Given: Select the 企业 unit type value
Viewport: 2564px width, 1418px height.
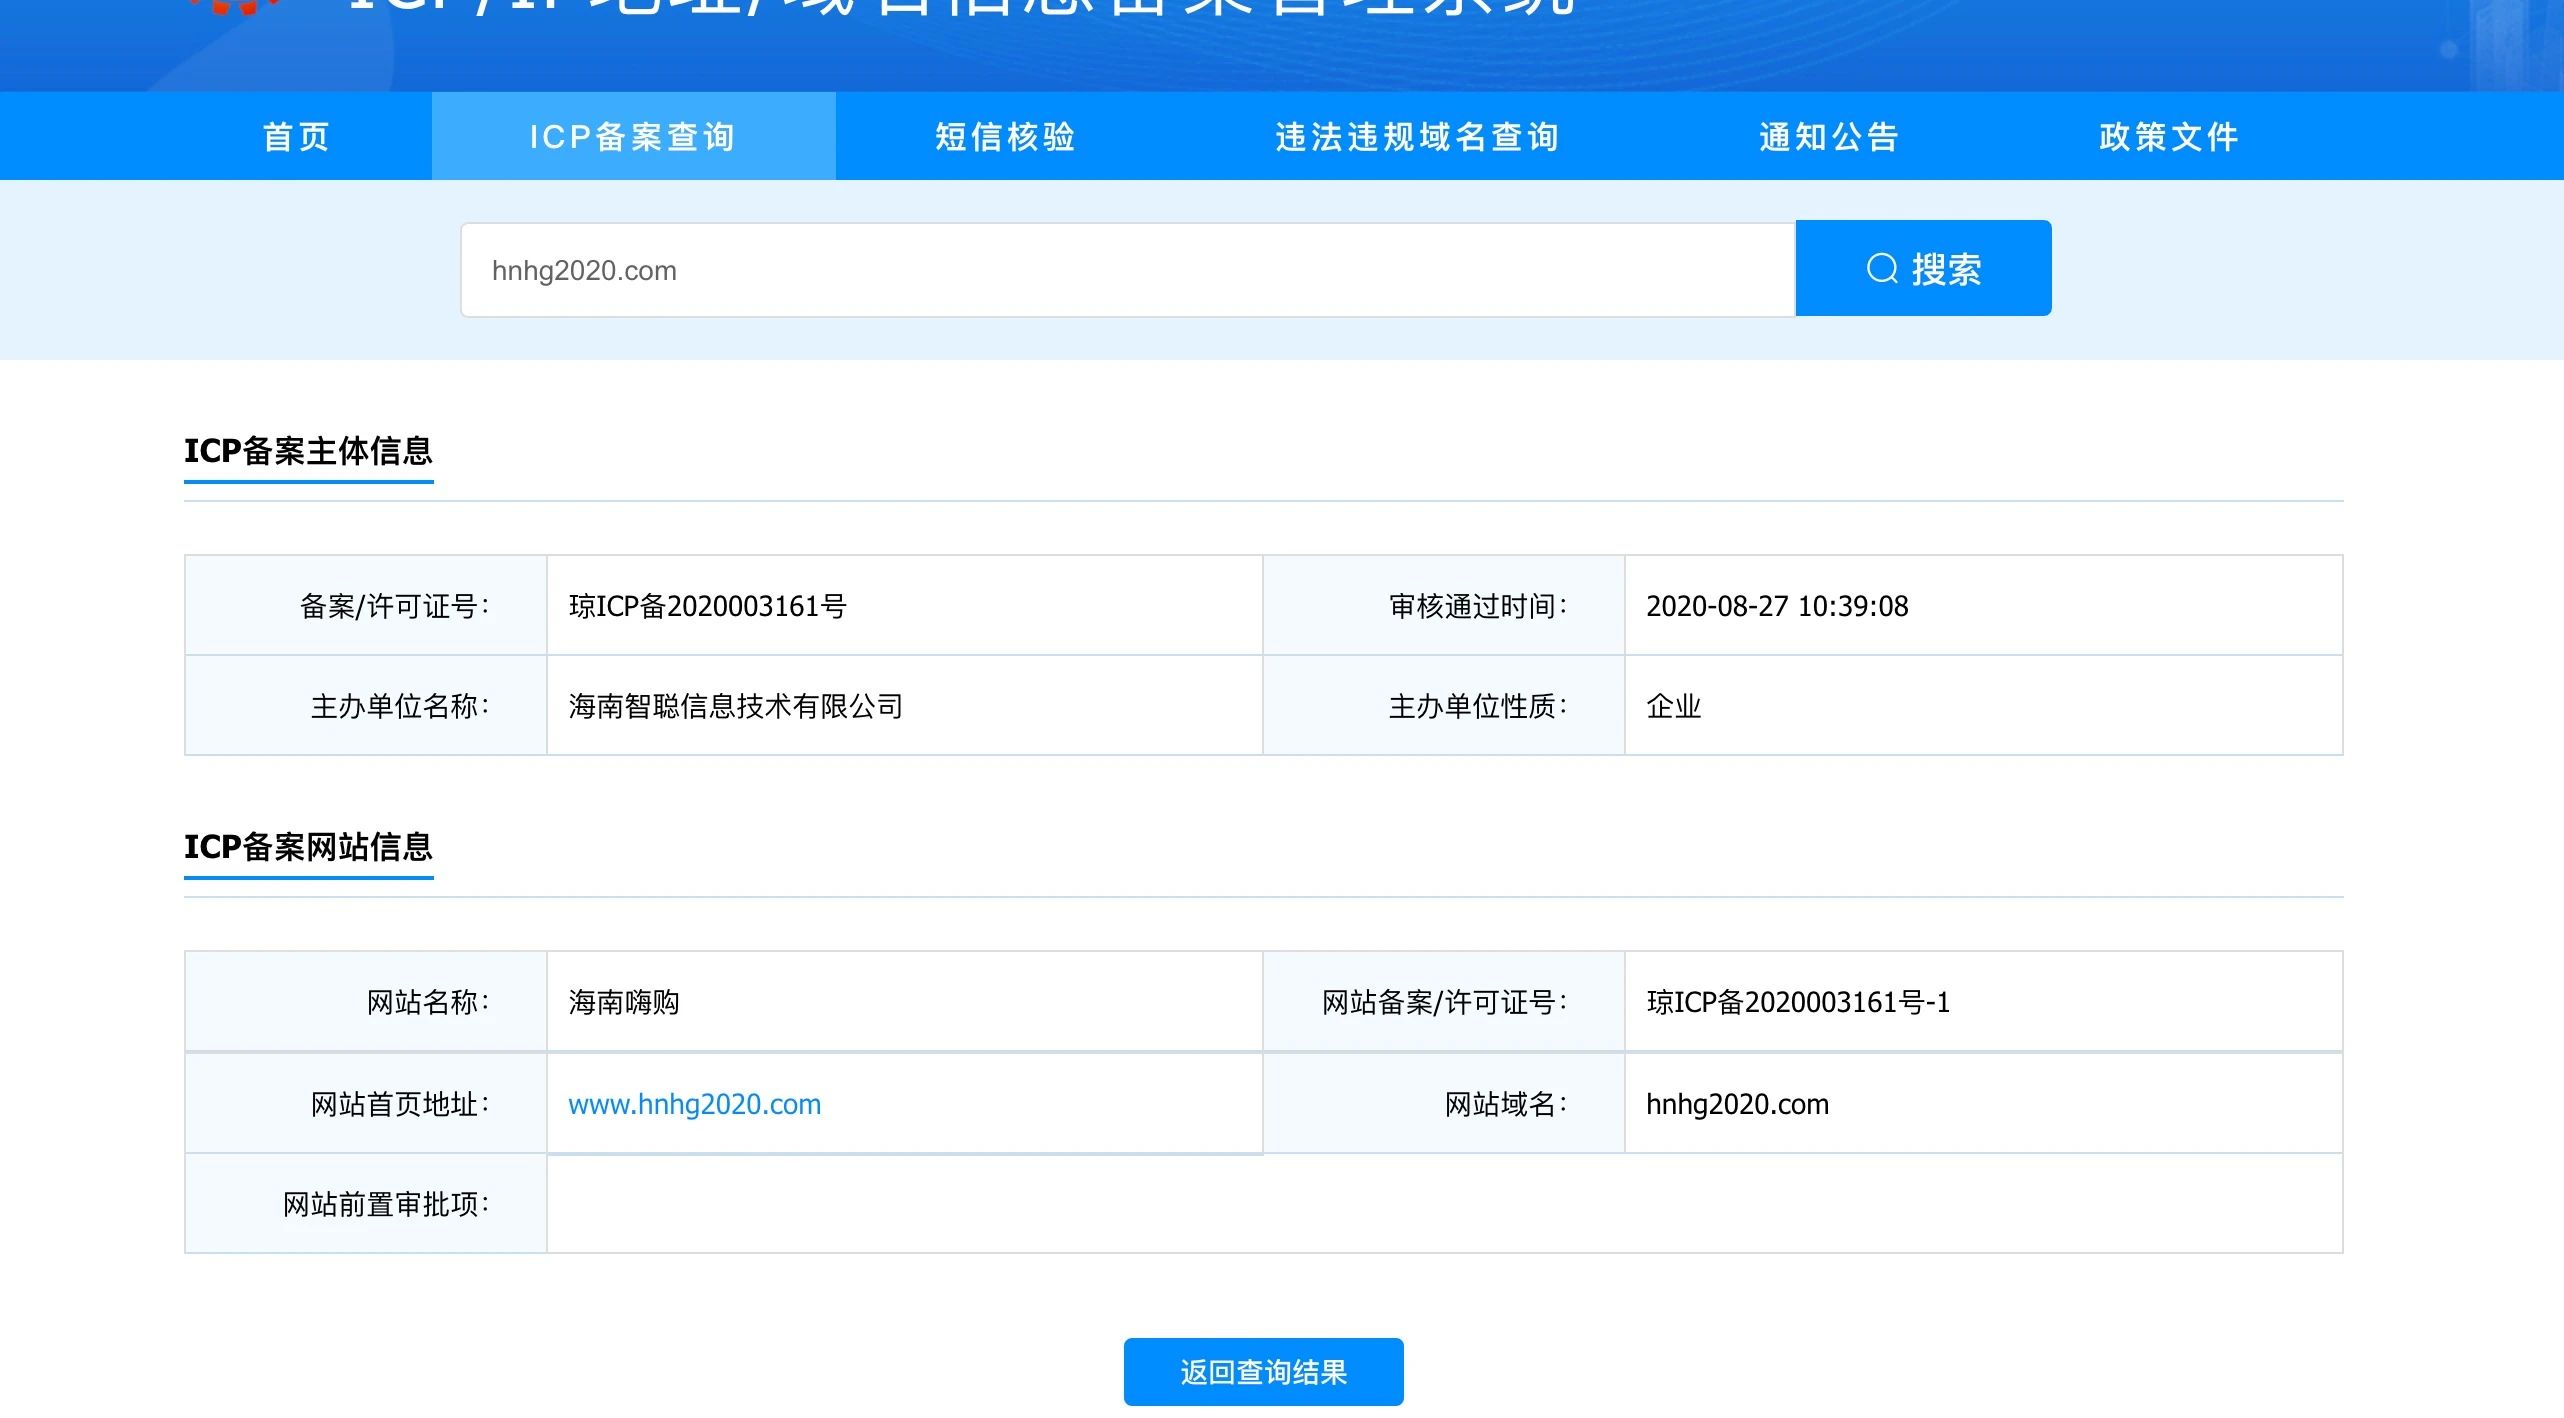Looking at the screenshot, I should click(x=1673, y=706).
